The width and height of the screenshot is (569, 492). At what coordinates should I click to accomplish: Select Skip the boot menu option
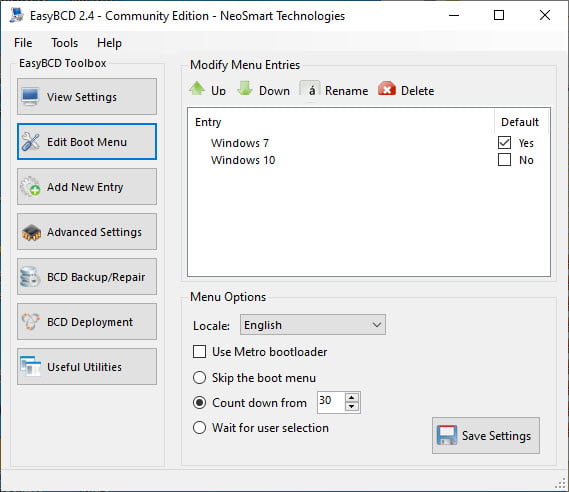pyautogui.click(x=199, y=378)
